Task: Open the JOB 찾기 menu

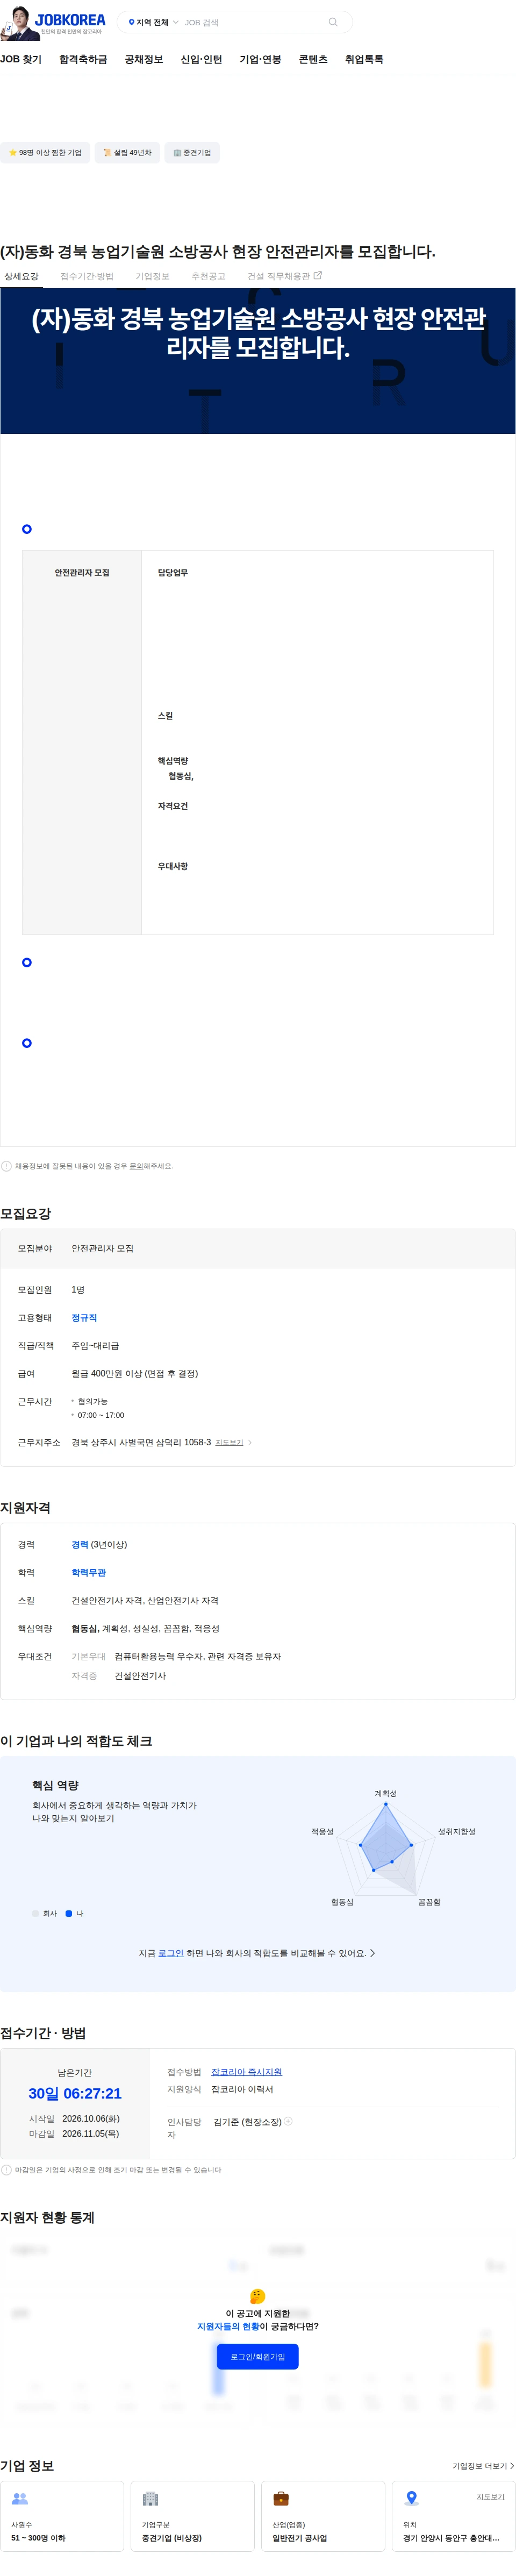Action: (x=21, y=60)
